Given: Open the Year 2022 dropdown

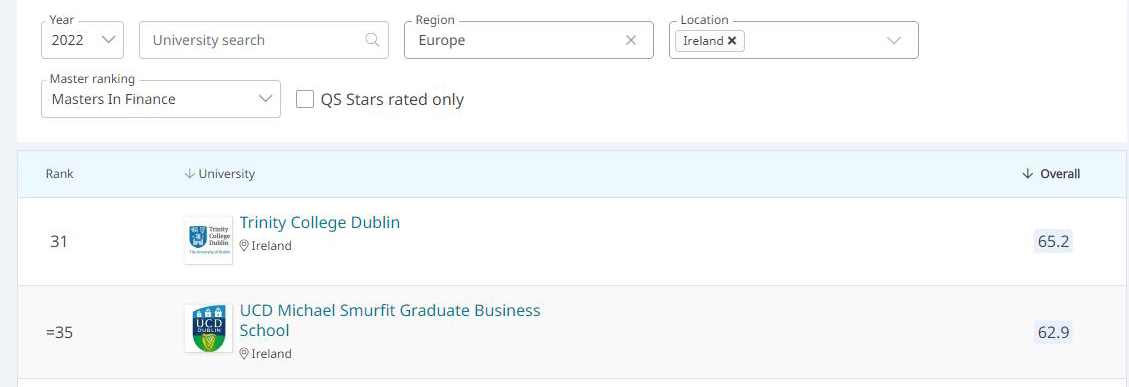Looking at the screenshot, I should click(83, 40).
